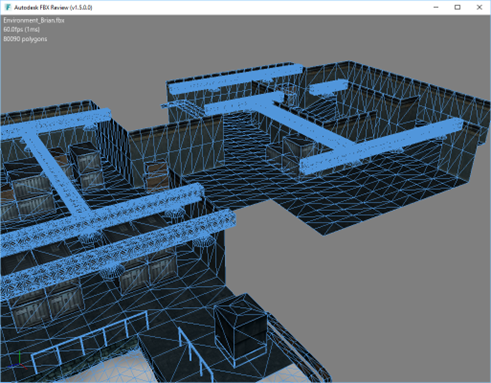
Task: Minimize the FBX Review window
Action: tap(436, 7)
